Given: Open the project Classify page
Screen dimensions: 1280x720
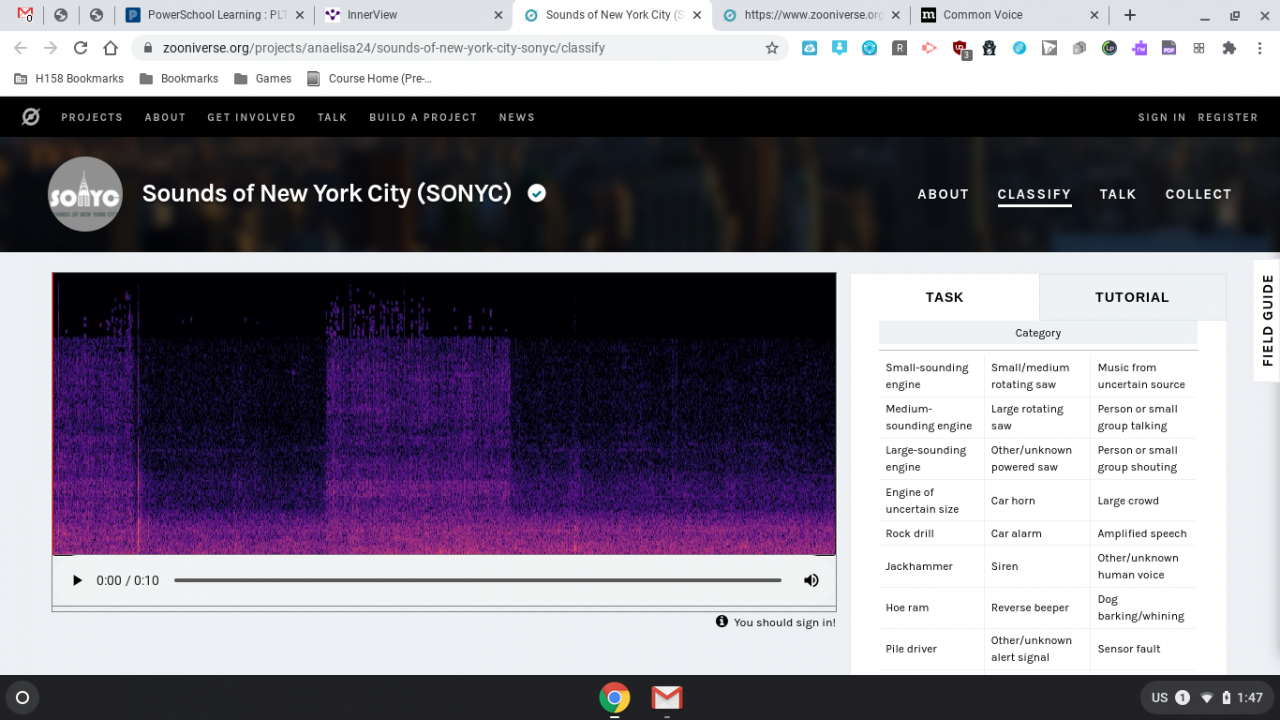Looking at the screenshot, I should [x=1034, y=195].
